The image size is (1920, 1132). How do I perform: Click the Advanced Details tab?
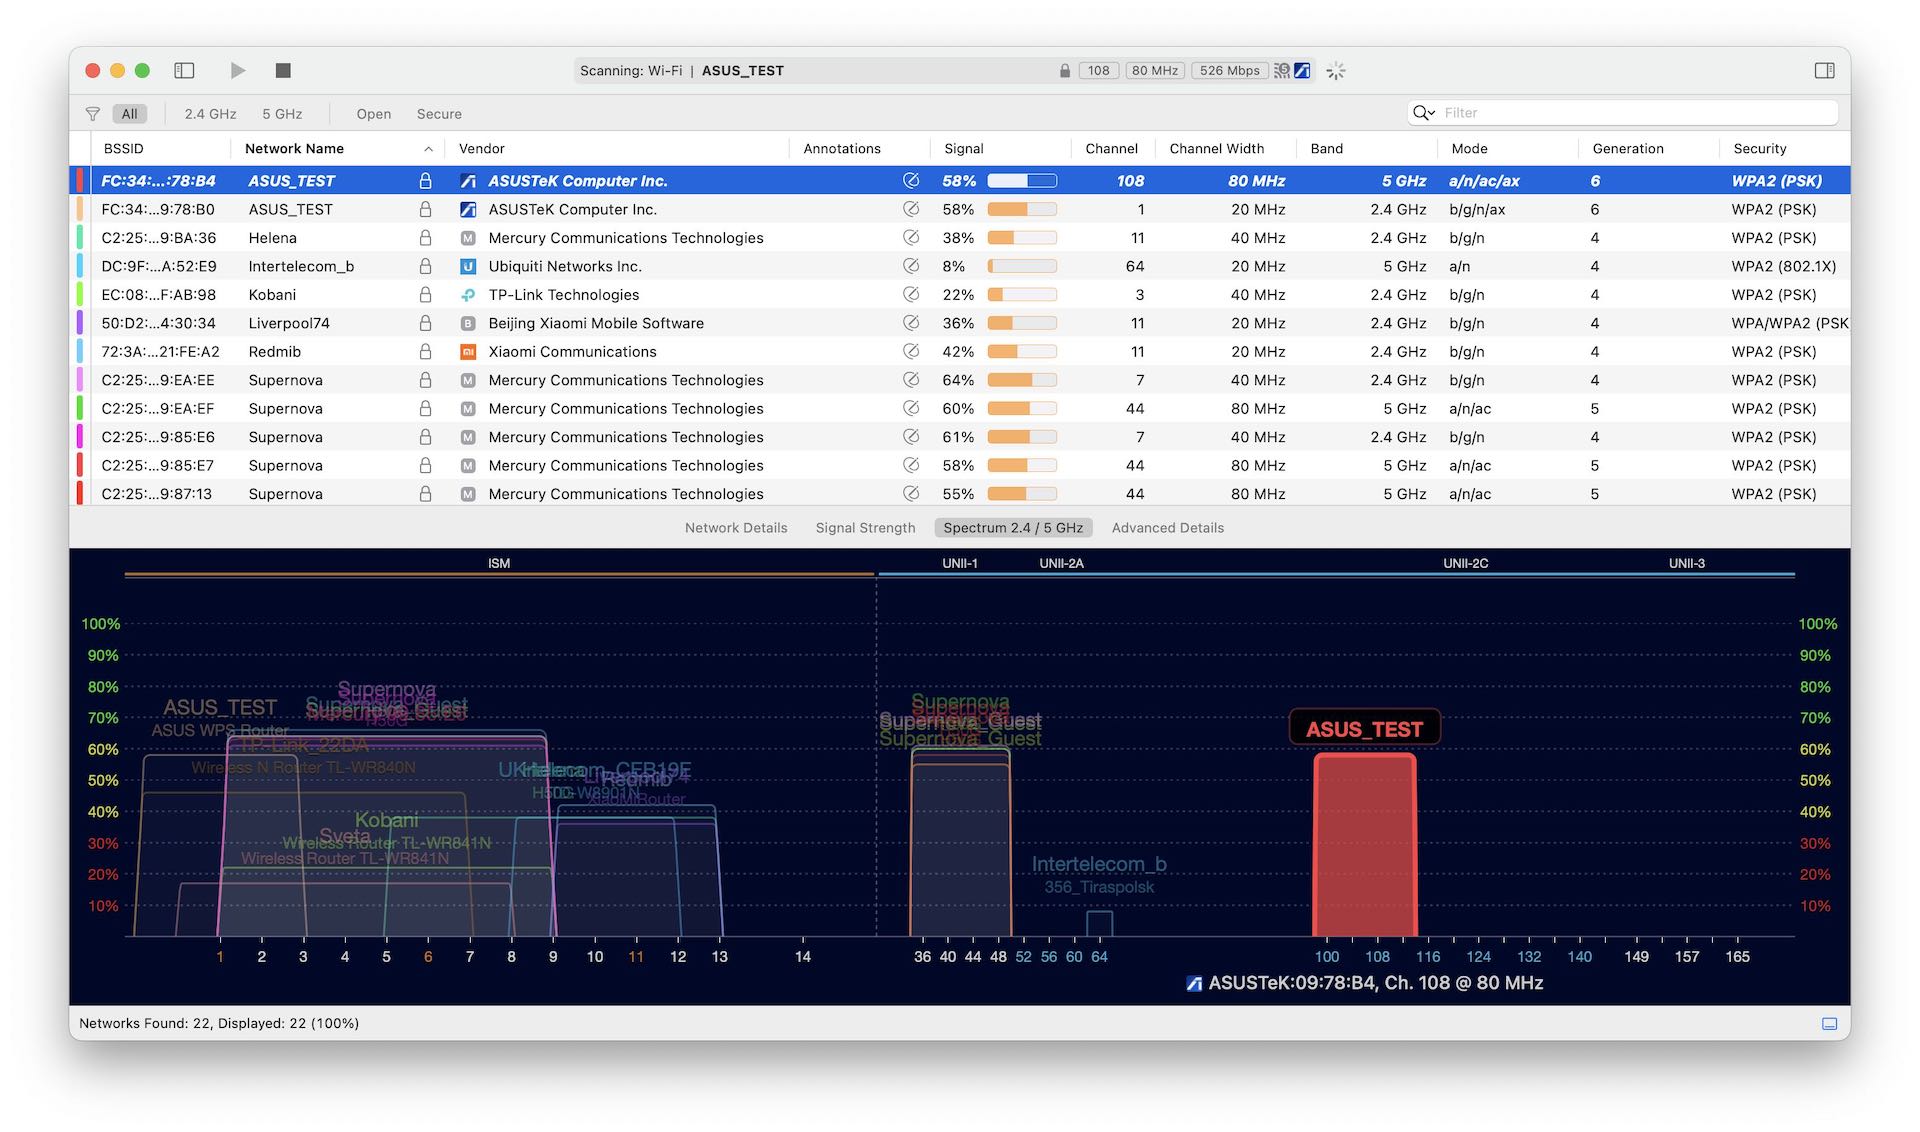(1167, 527)
